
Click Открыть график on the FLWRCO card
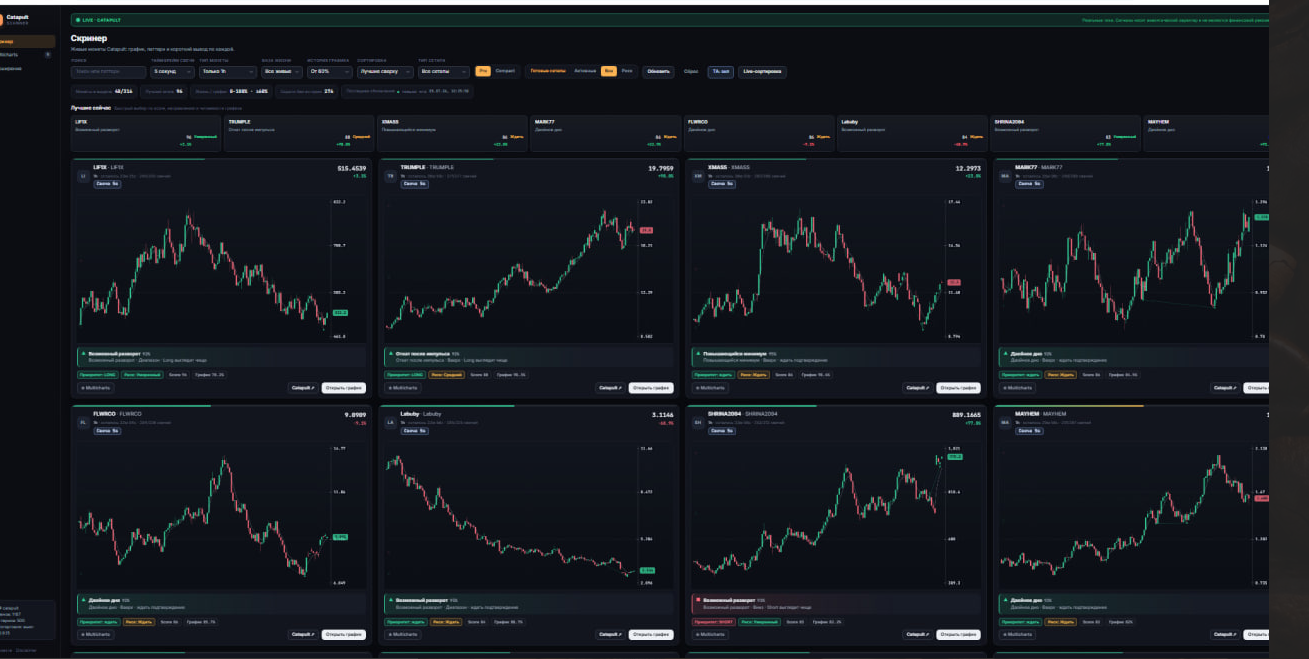pyautogui.click(x=343, y=634)
